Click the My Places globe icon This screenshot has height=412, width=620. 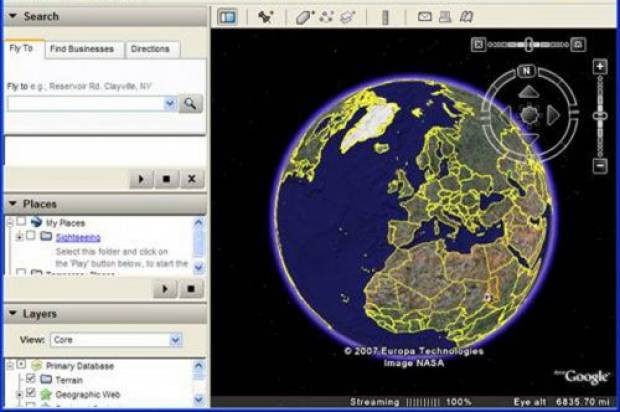click(x=36, y=222)
